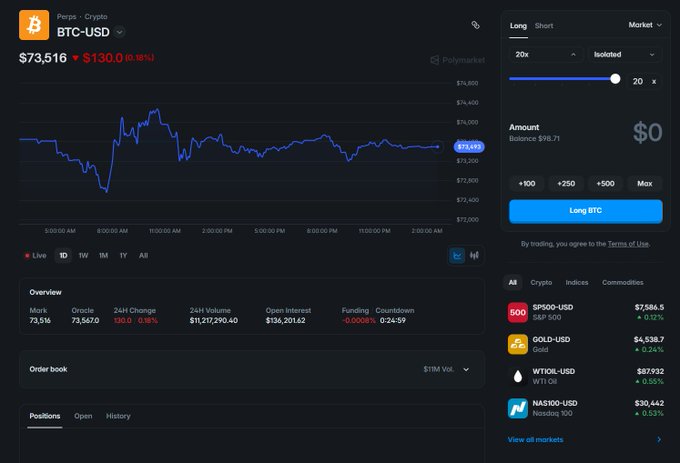Screen dimensions: 680x463
Task: Click the Open Interest value $136,201.62
Action: [285, 321]
